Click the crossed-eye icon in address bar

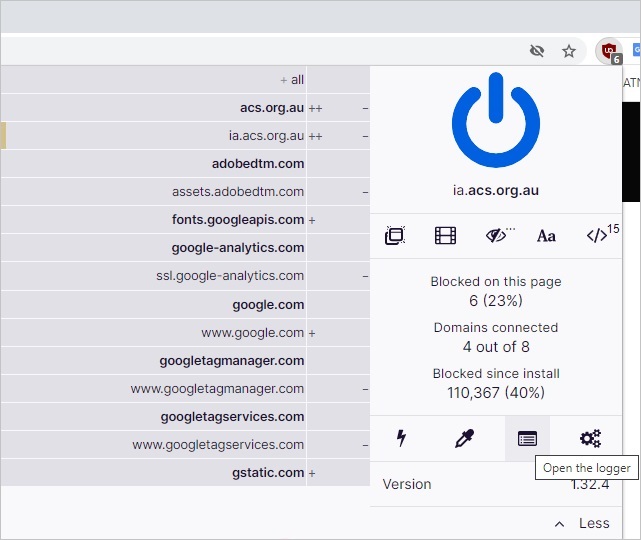tap(537, 51)
